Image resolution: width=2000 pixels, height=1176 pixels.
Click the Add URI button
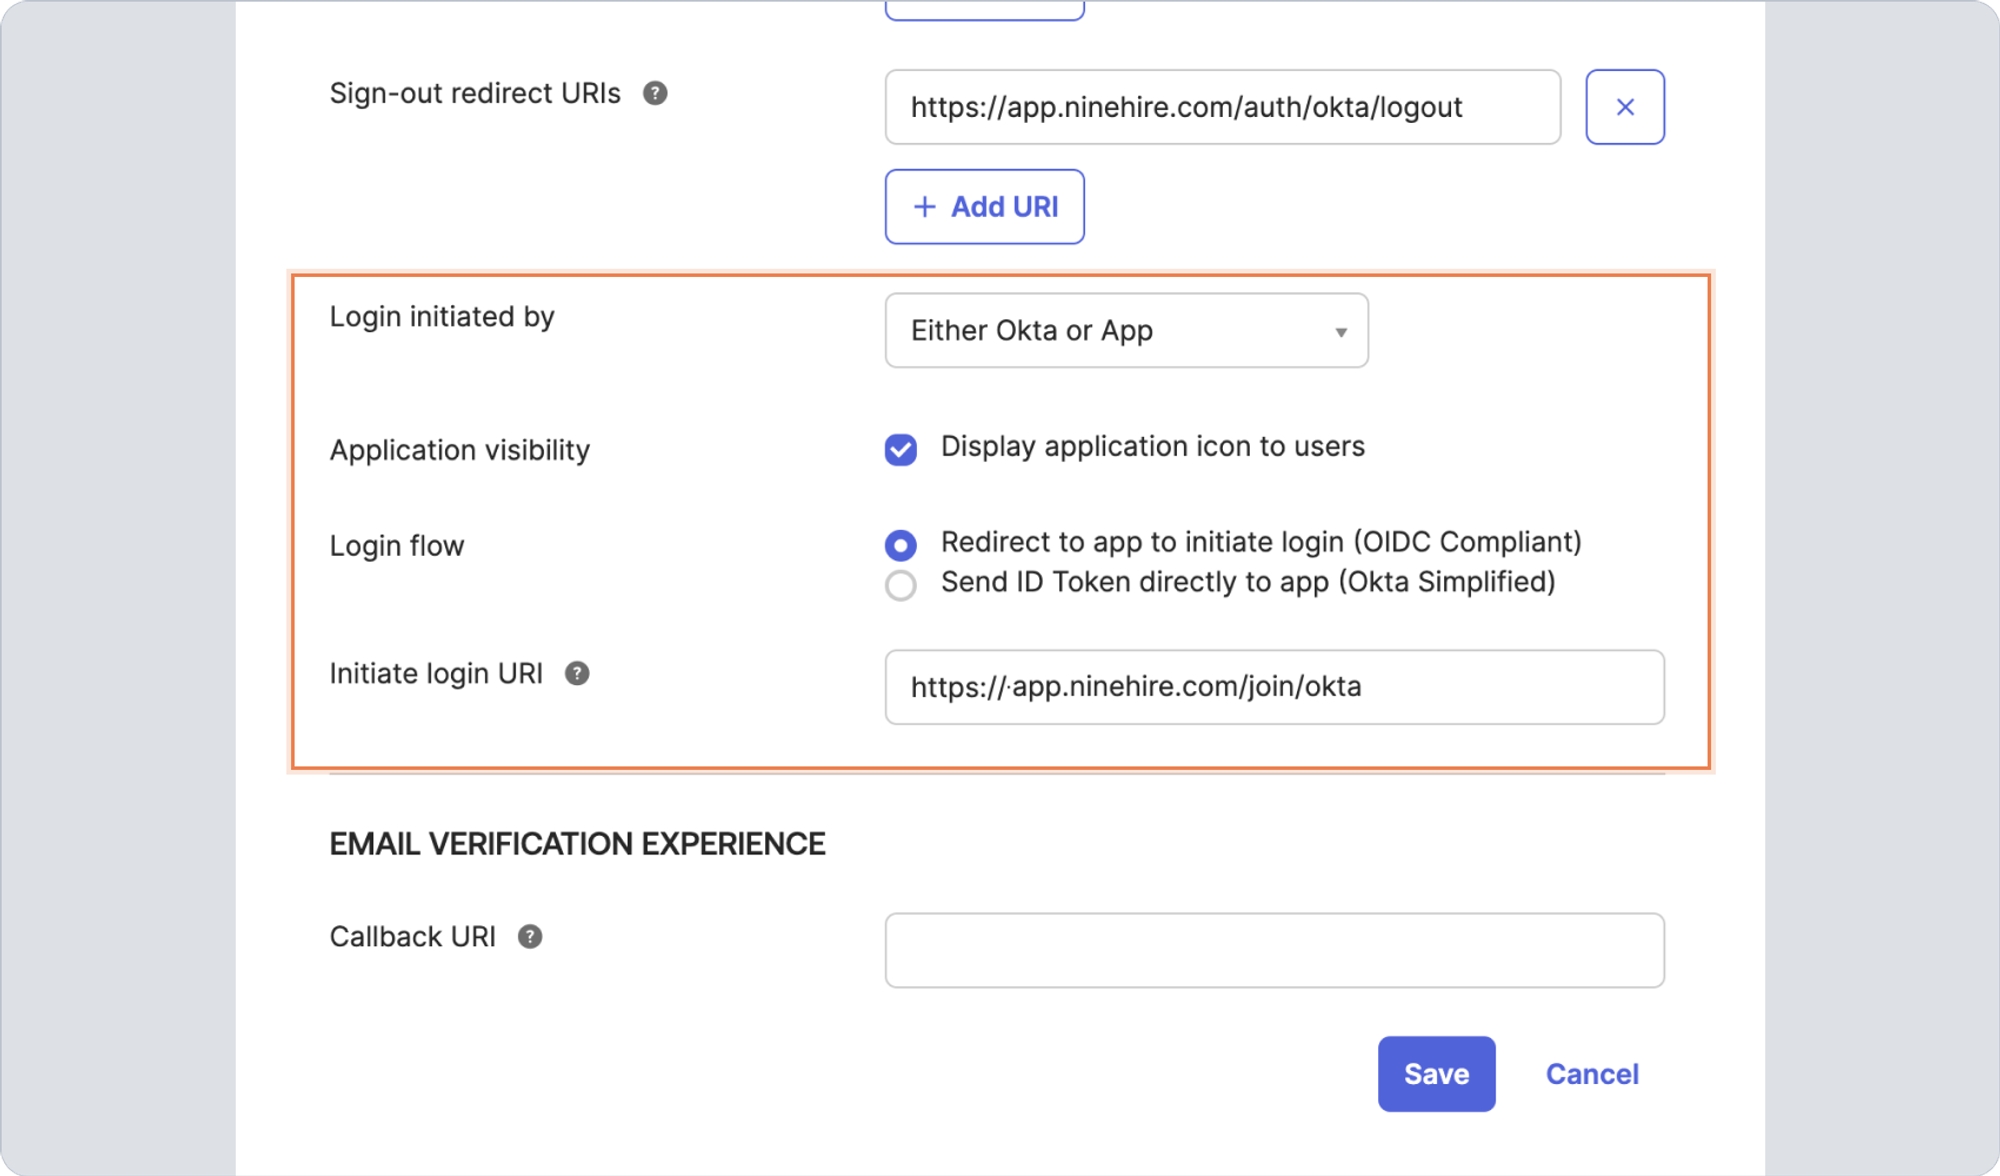pyautogui.click(x=984, y=207)
